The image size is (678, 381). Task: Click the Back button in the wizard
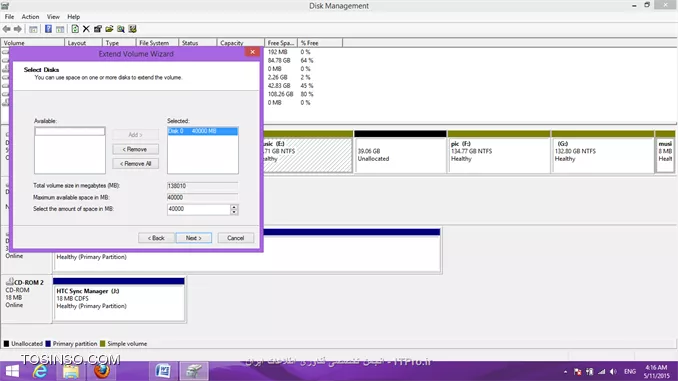(x=156, y=238)
